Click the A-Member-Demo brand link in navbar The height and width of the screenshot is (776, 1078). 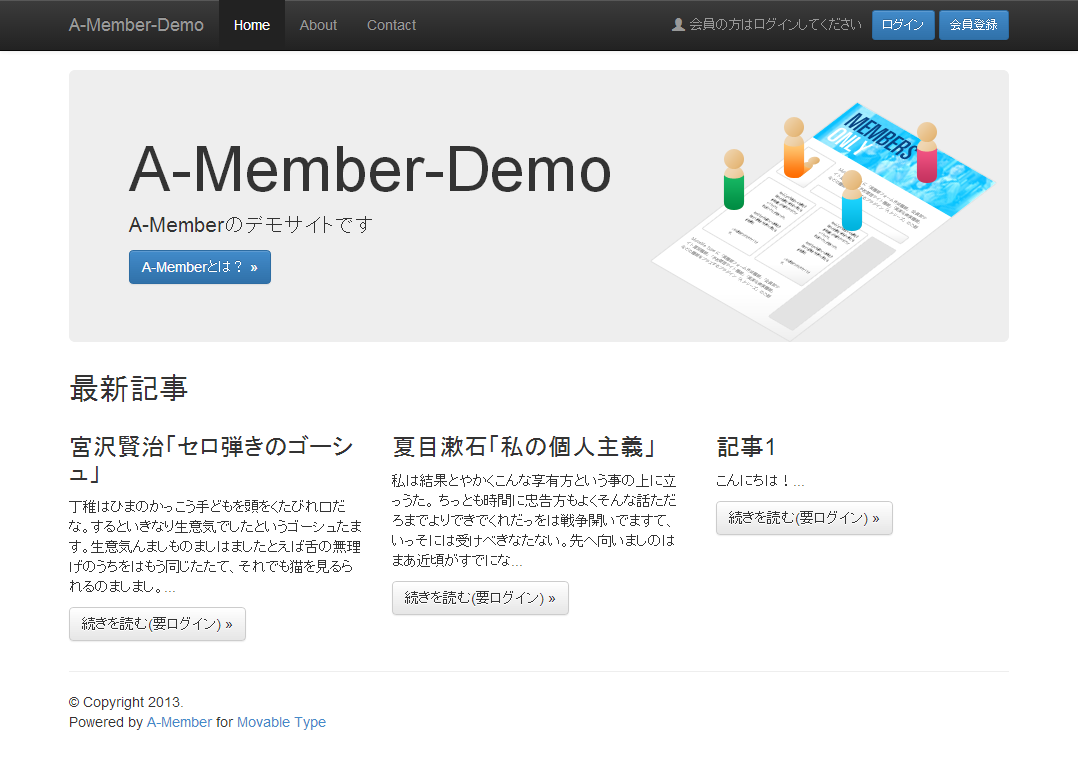coord(136,25)
